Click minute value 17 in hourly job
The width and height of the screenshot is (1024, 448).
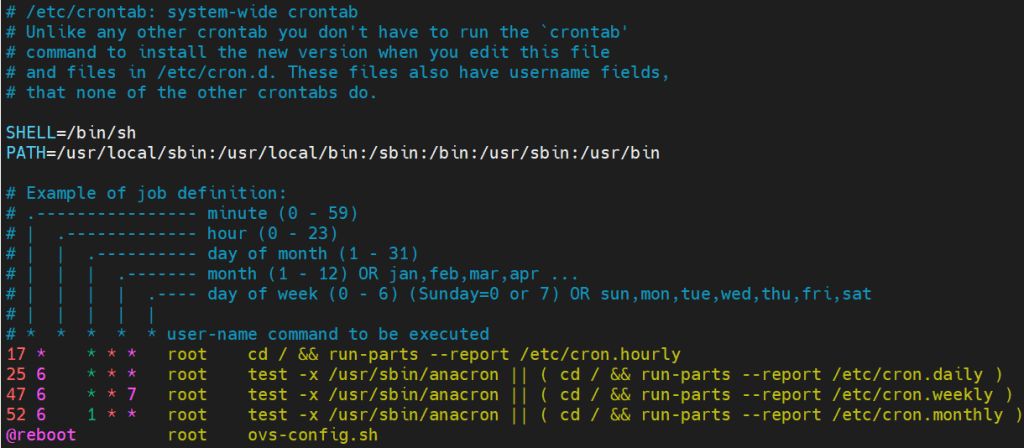16,354
